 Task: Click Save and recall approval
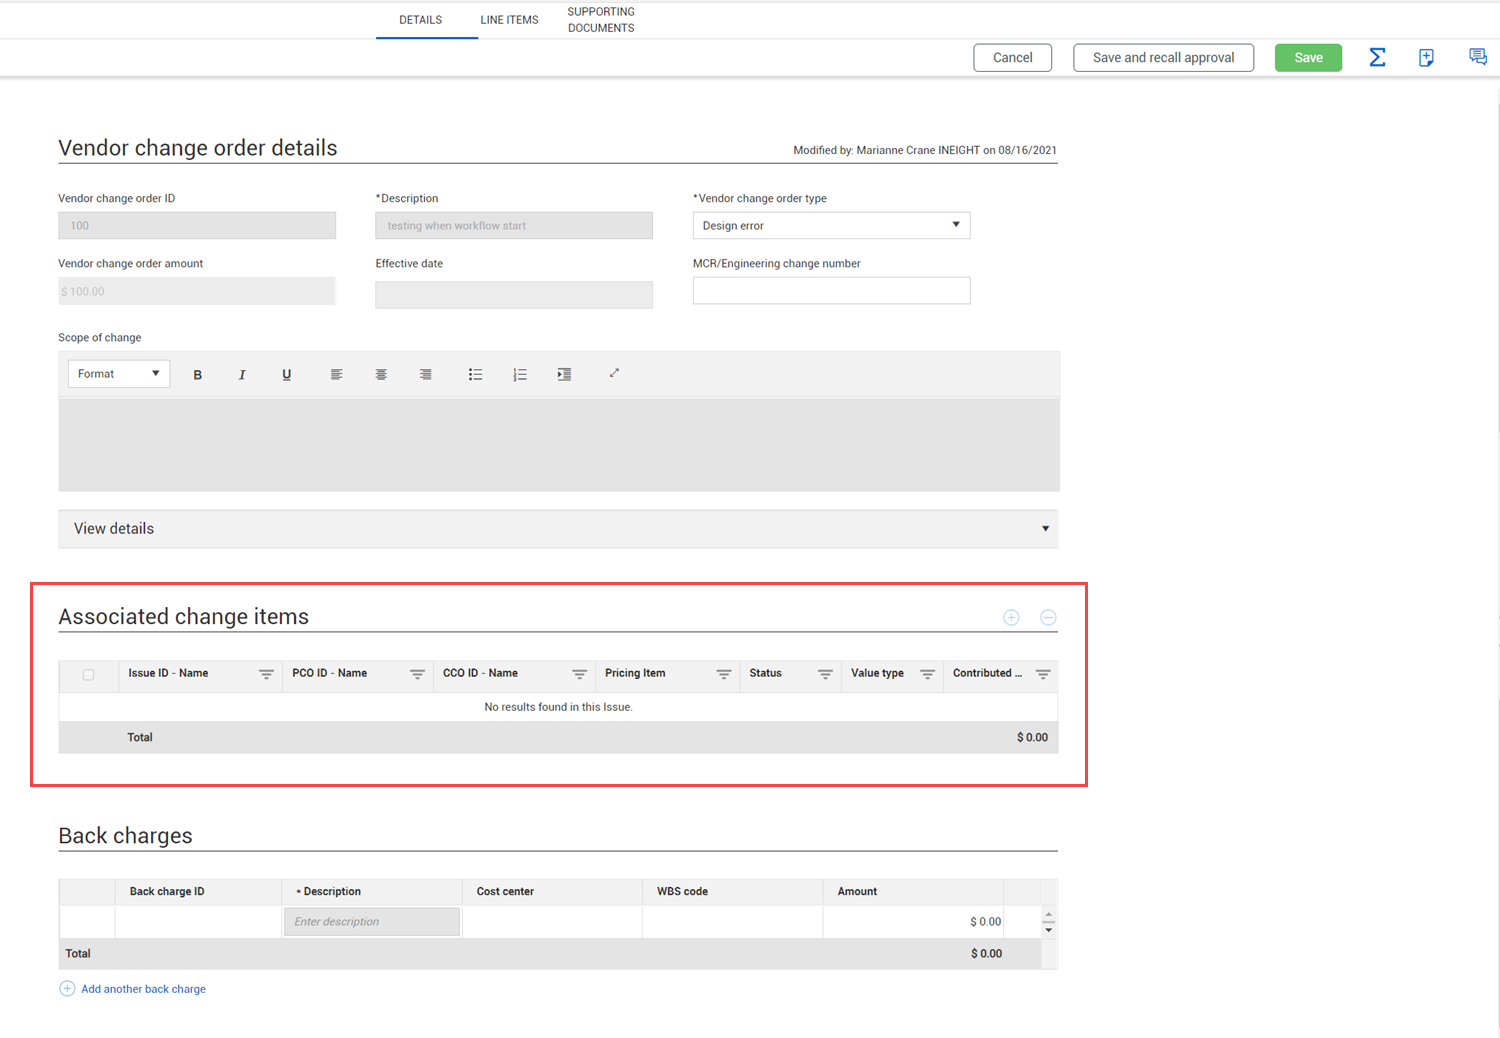click(x=1163, y=58)
